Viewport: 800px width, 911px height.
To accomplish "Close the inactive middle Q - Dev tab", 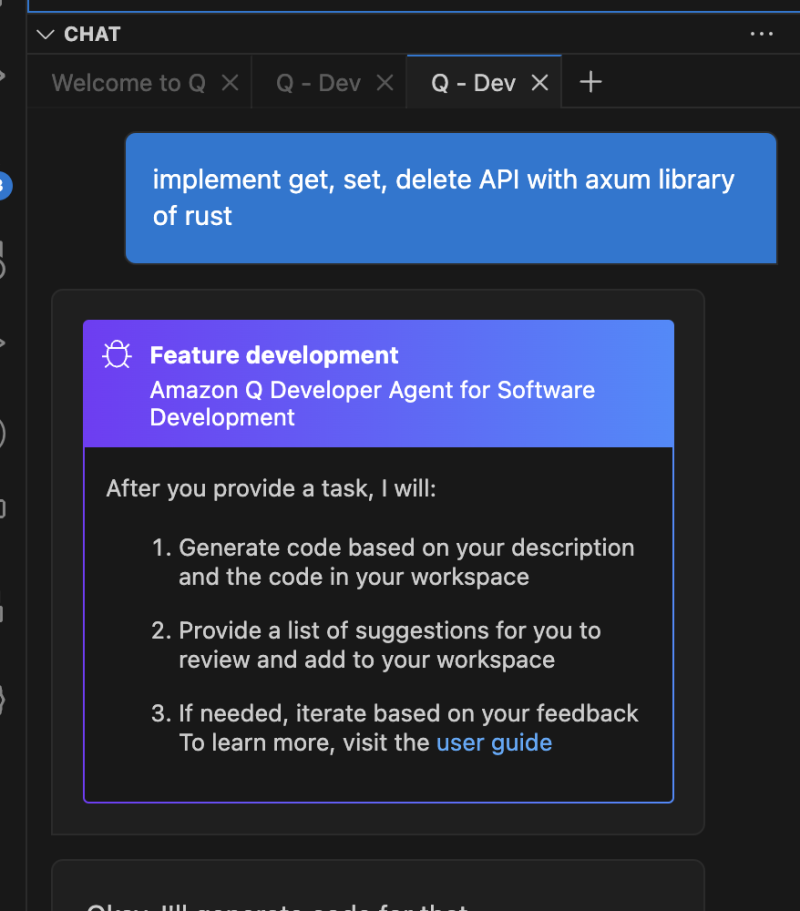I will click(x=384, y=83).
